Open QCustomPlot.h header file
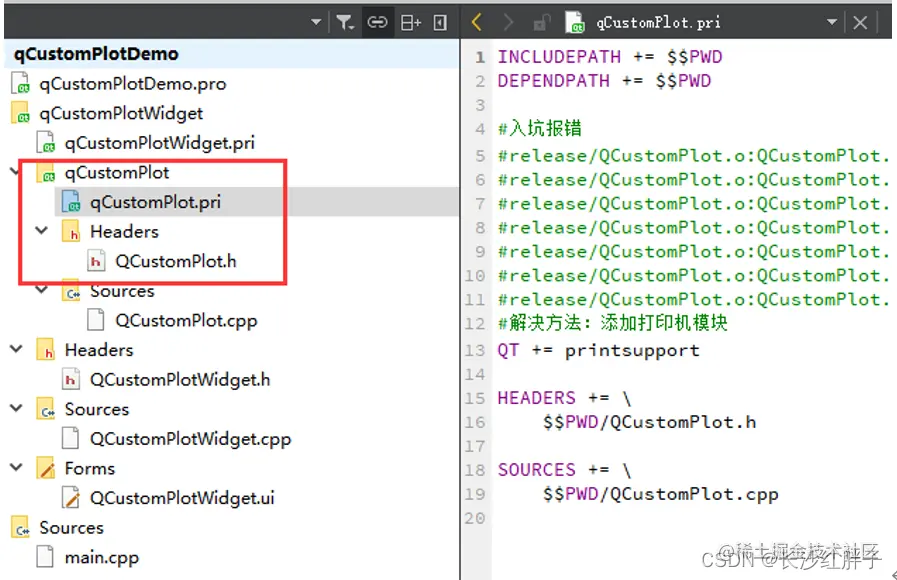 (176, 261)
